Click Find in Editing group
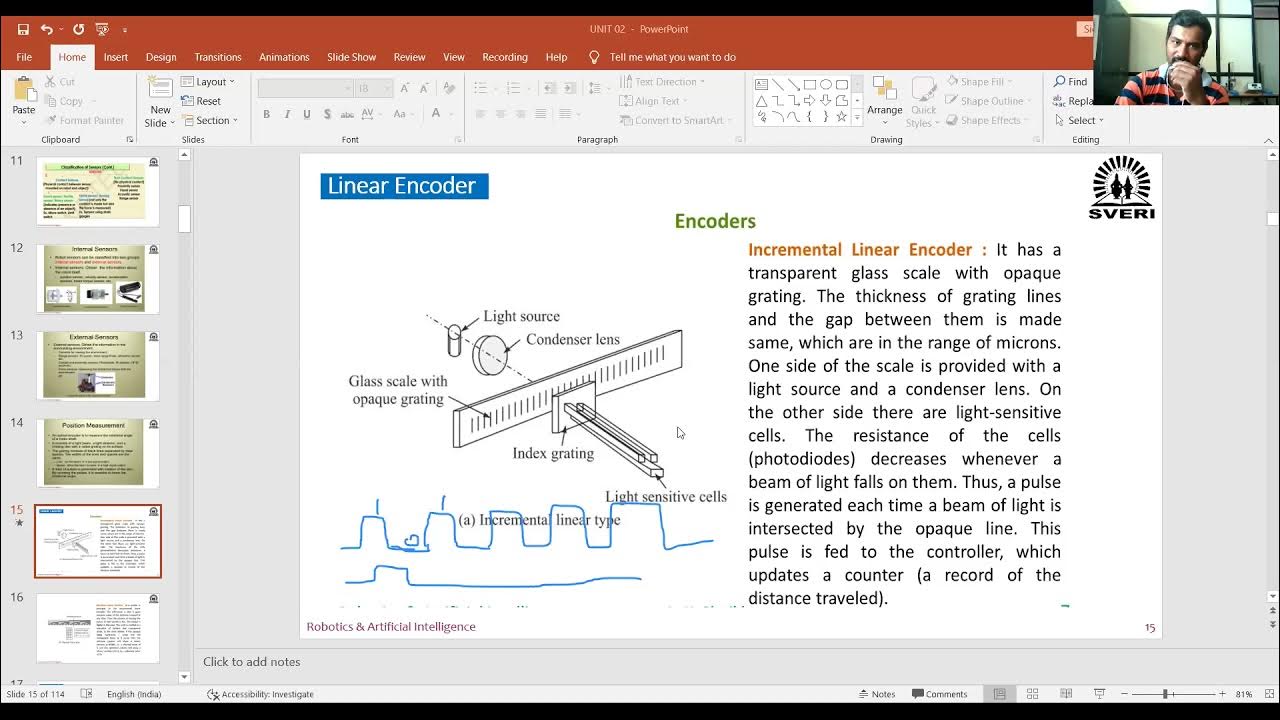Image resolution: width=1280 pixels, height=720 pixels. tap(1070, 82)
